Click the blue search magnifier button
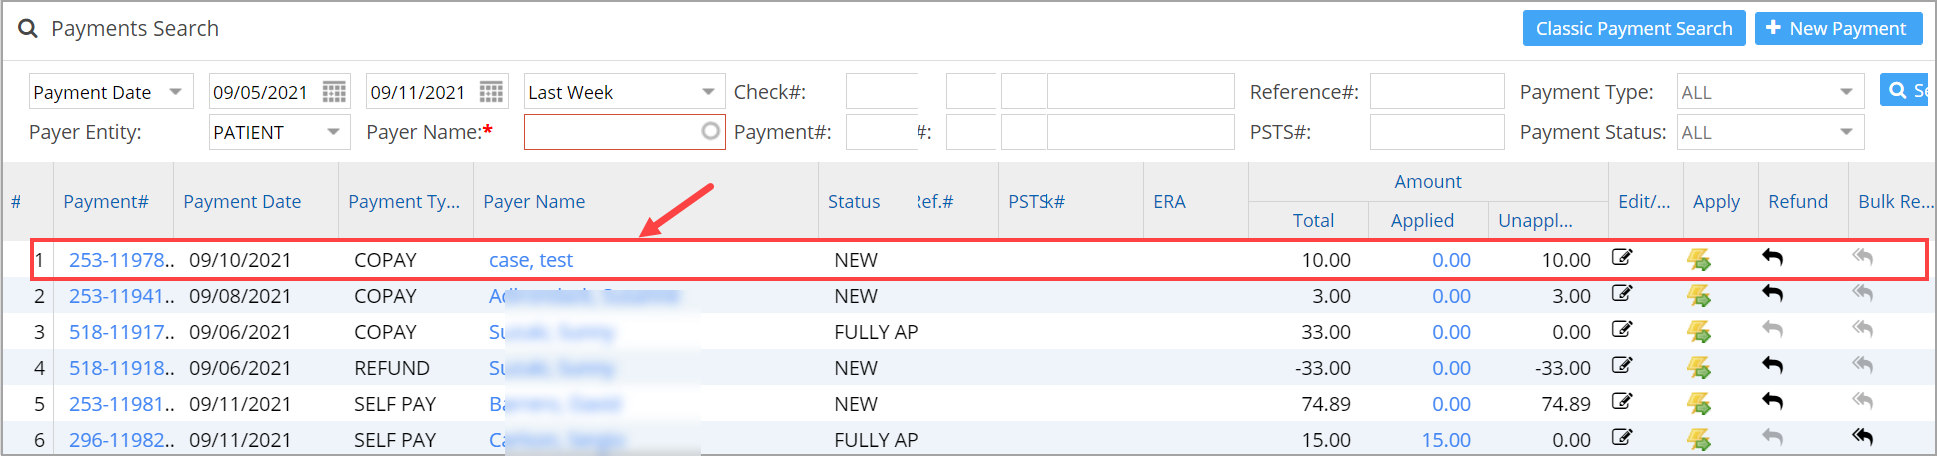Screen dimensions: 1937x456 [x=1903, y=90]
